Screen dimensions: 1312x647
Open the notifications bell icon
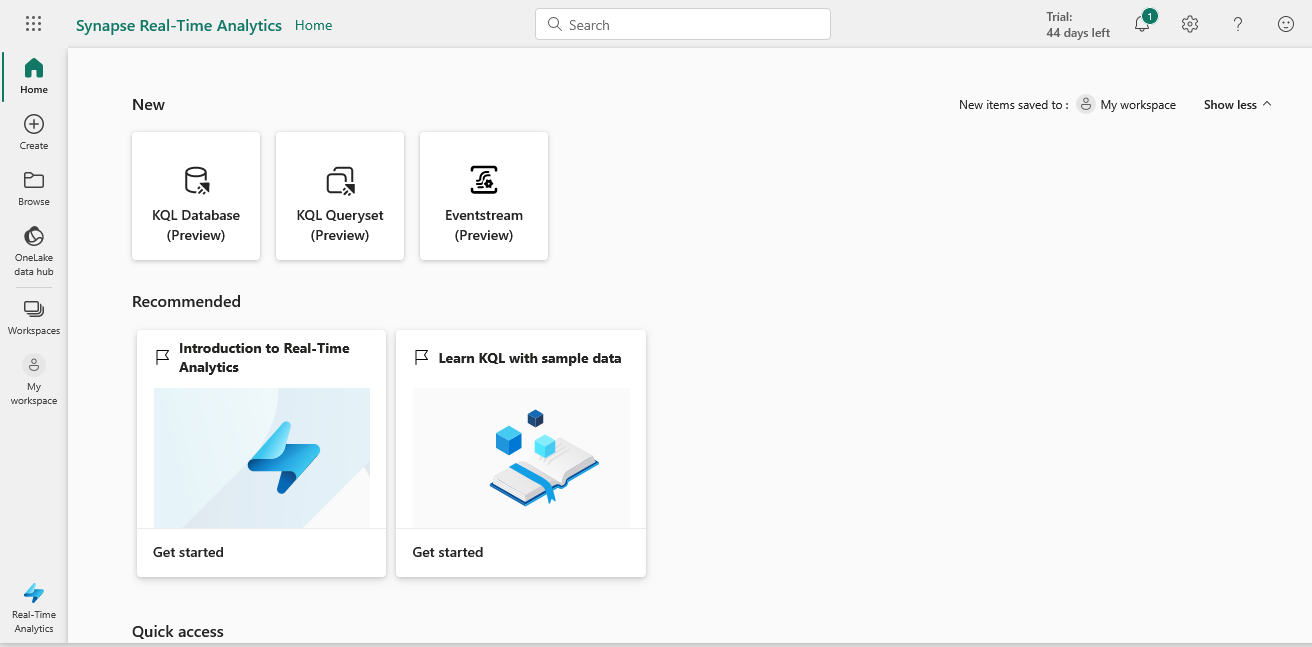pos(1142,25)
